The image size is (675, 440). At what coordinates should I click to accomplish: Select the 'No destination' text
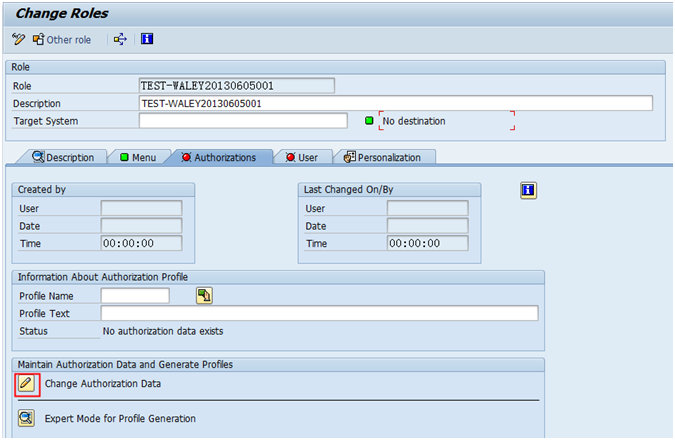click(x=414, y=121)
